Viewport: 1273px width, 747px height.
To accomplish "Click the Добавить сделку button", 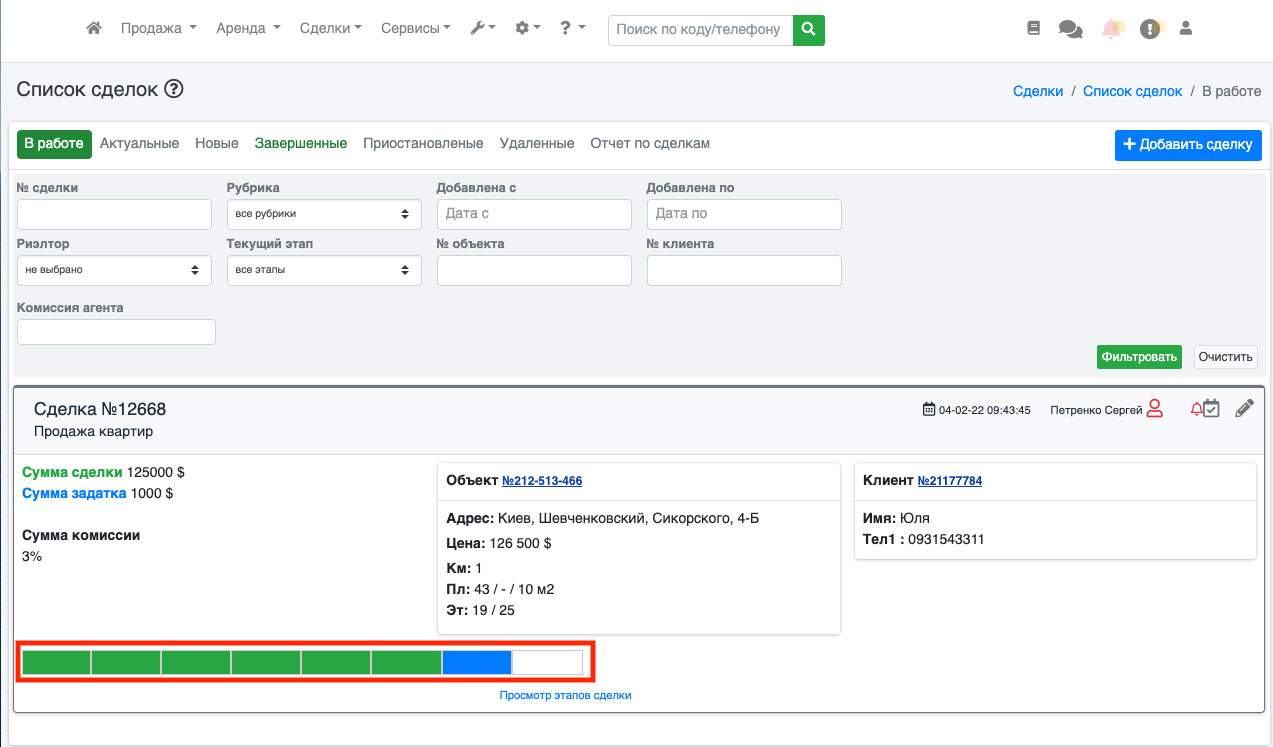I will point(1188,145).
